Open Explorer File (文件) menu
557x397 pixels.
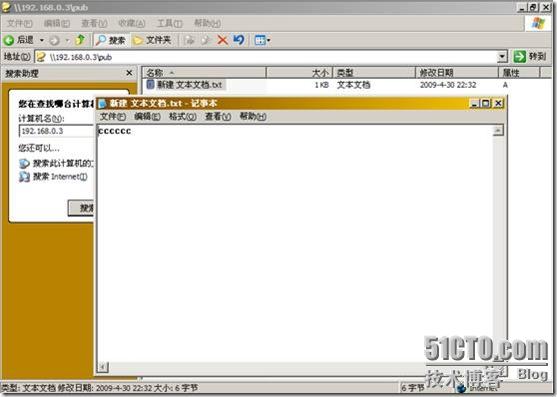(x=20, y=23)
